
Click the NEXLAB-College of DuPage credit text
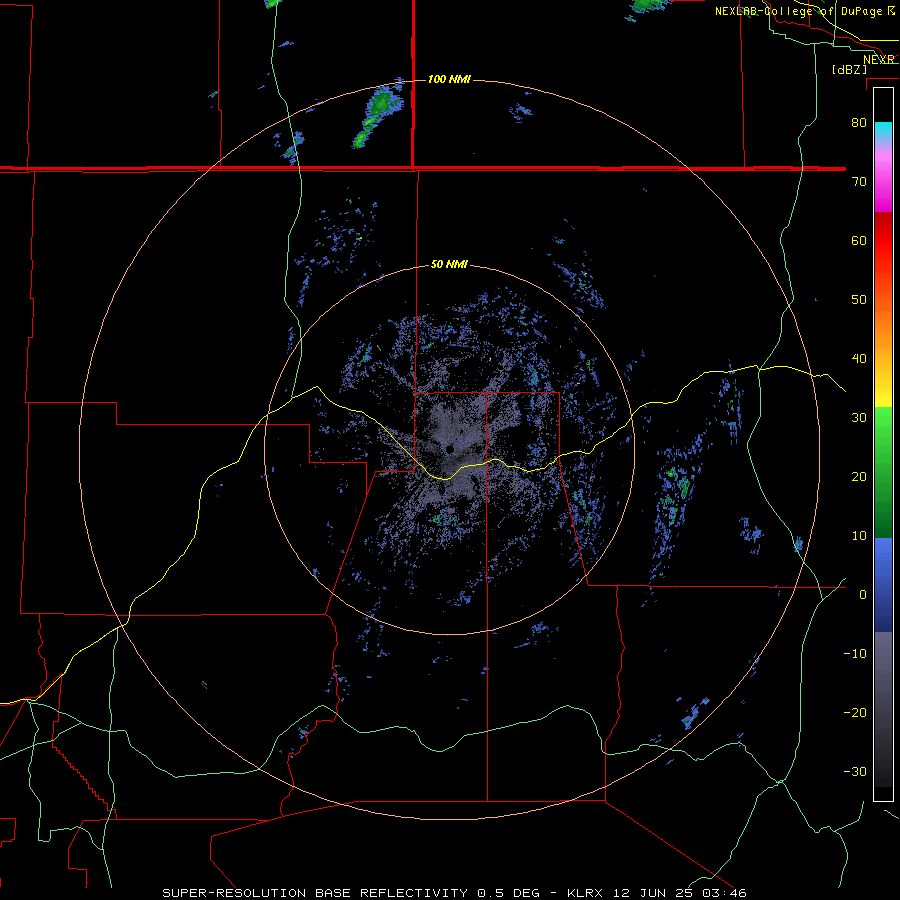tap(798, 11)
